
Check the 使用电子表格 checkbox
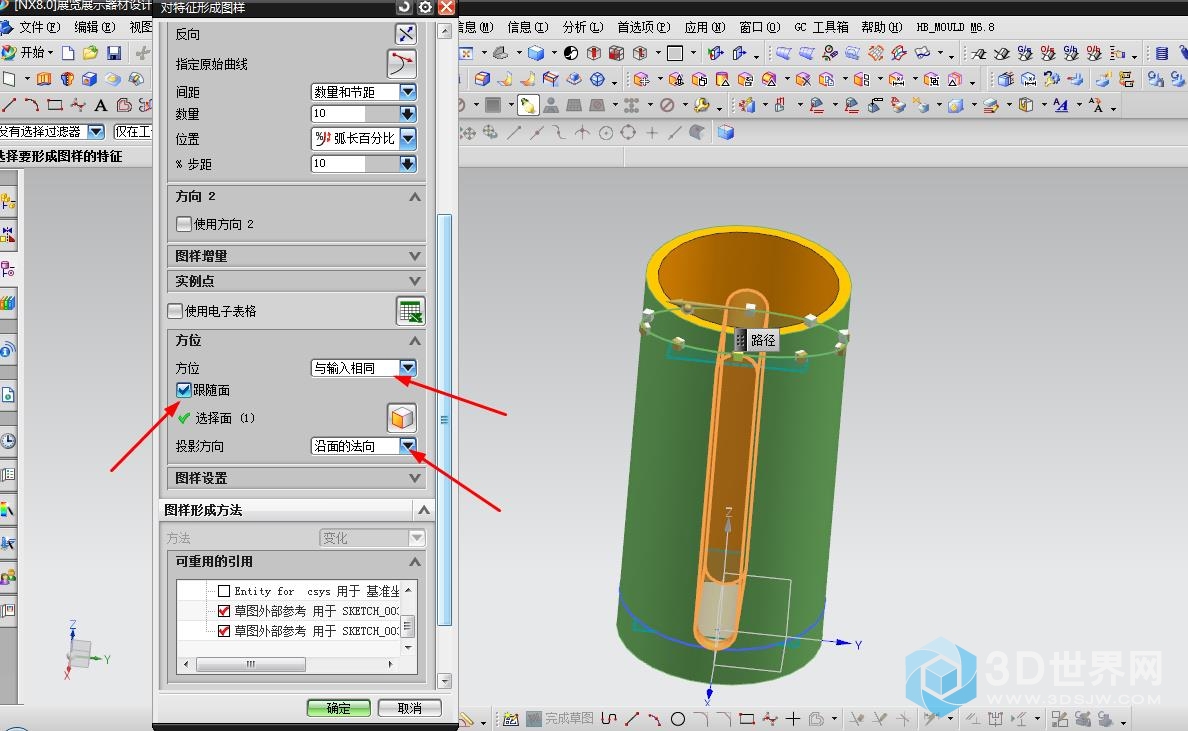[175, 311]
